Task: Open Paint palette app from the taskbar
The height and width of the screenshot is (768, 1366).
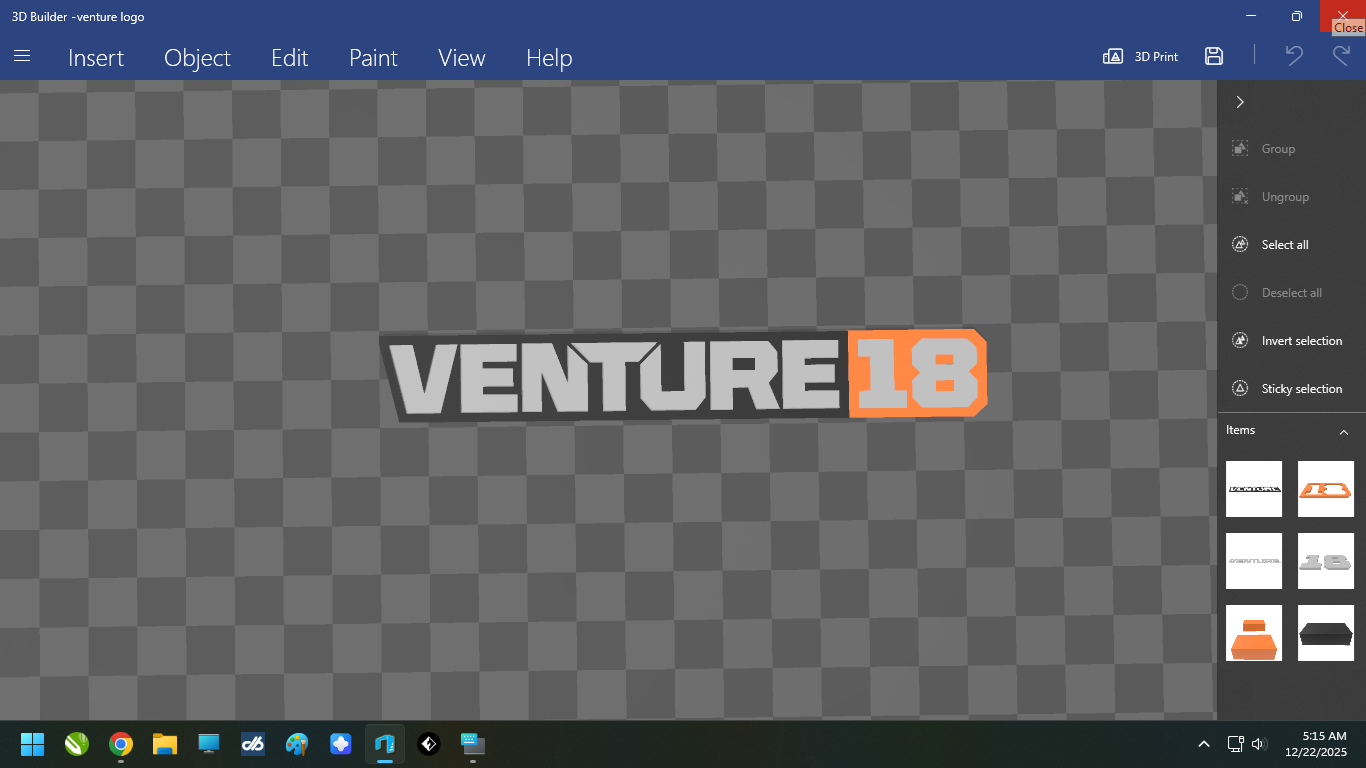Action: [x=297, y=744]
